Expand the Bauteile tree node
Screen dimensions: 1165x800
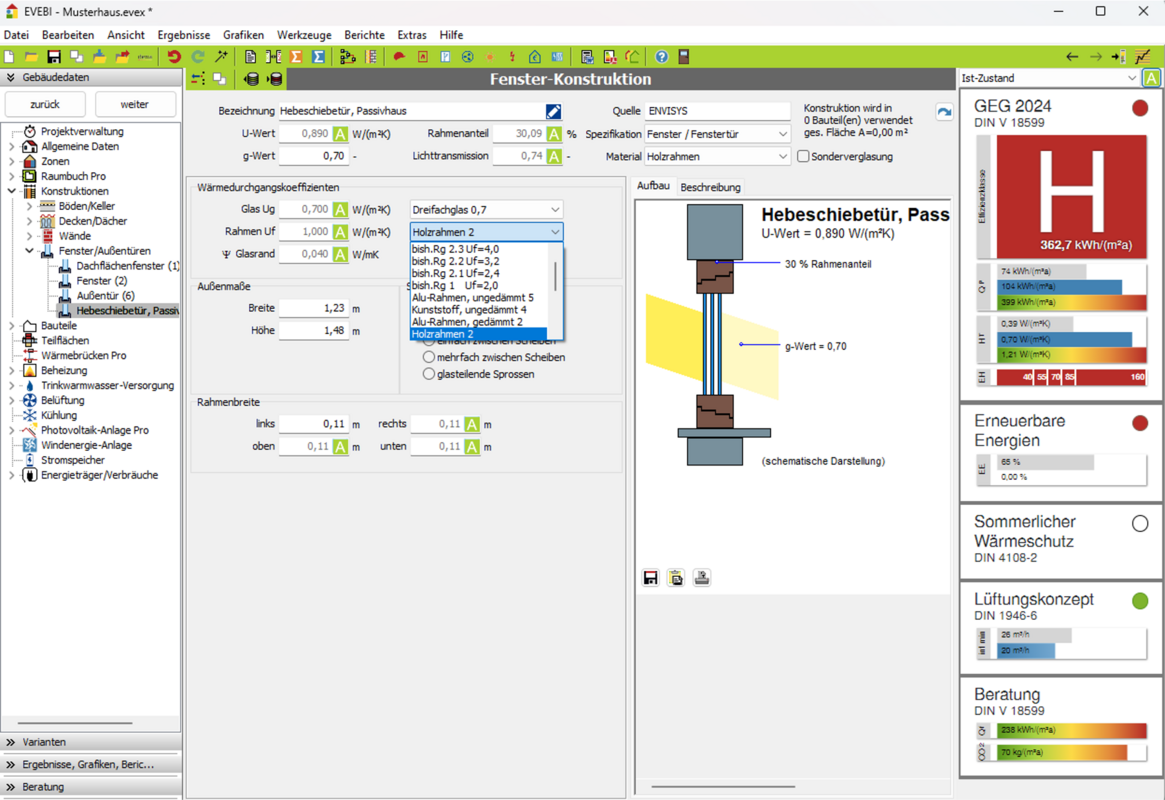(12, 326)
